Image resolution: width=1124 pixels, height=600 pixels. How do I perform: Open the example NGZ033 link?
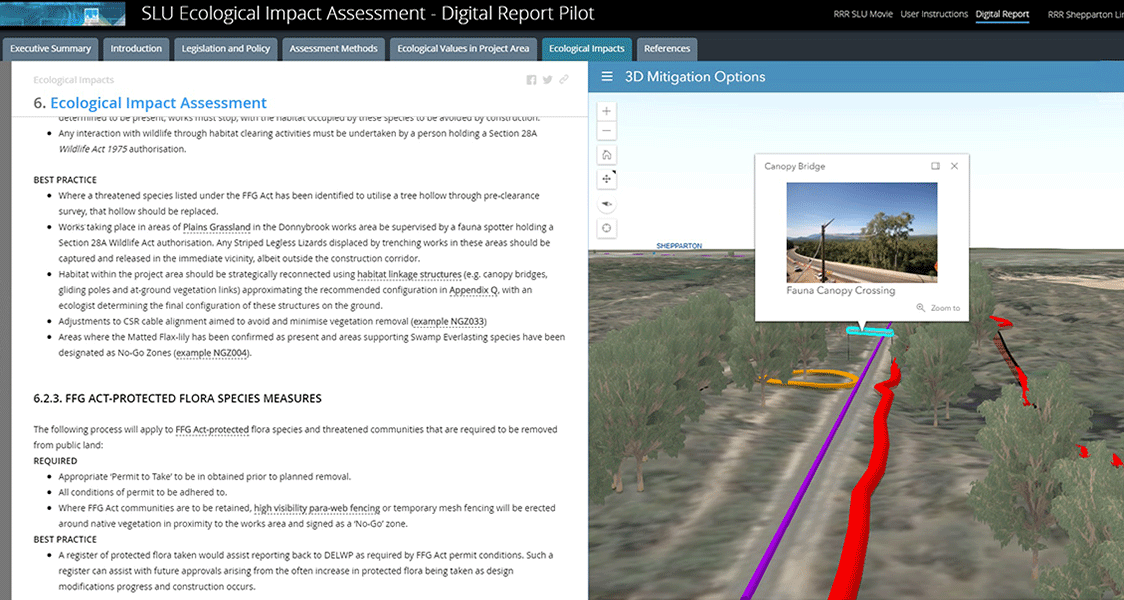coord(449,322)
